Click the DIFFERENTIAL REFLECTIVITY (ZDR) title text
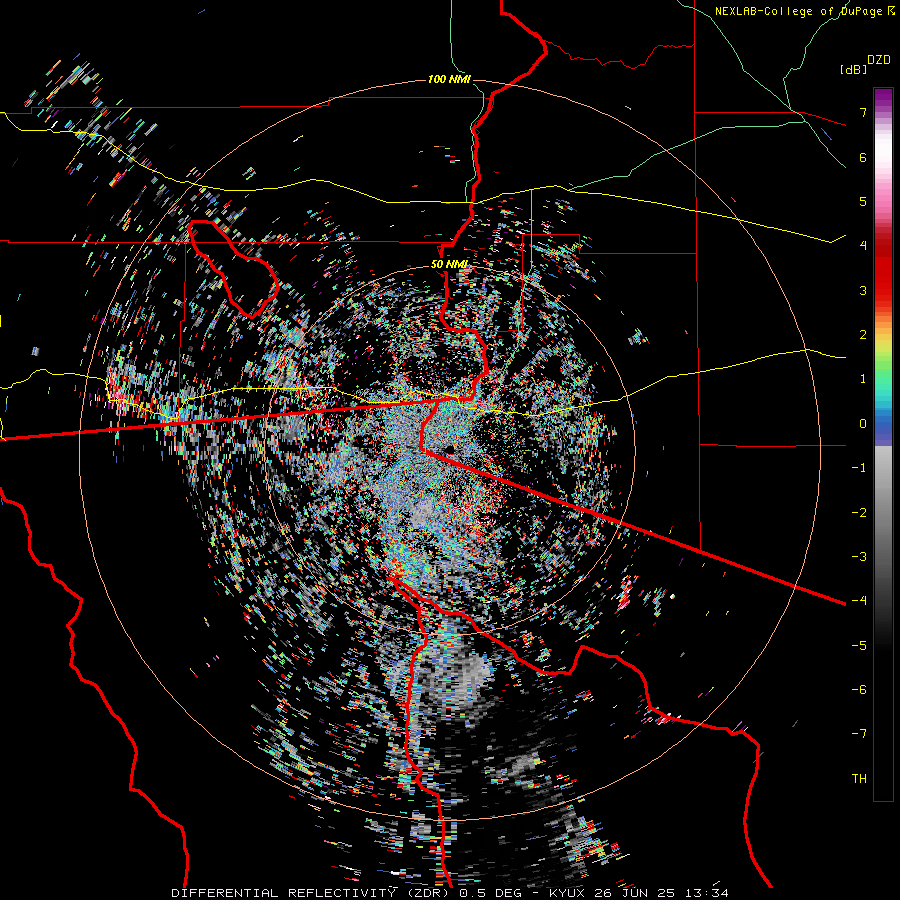 (x=311, y=893)
